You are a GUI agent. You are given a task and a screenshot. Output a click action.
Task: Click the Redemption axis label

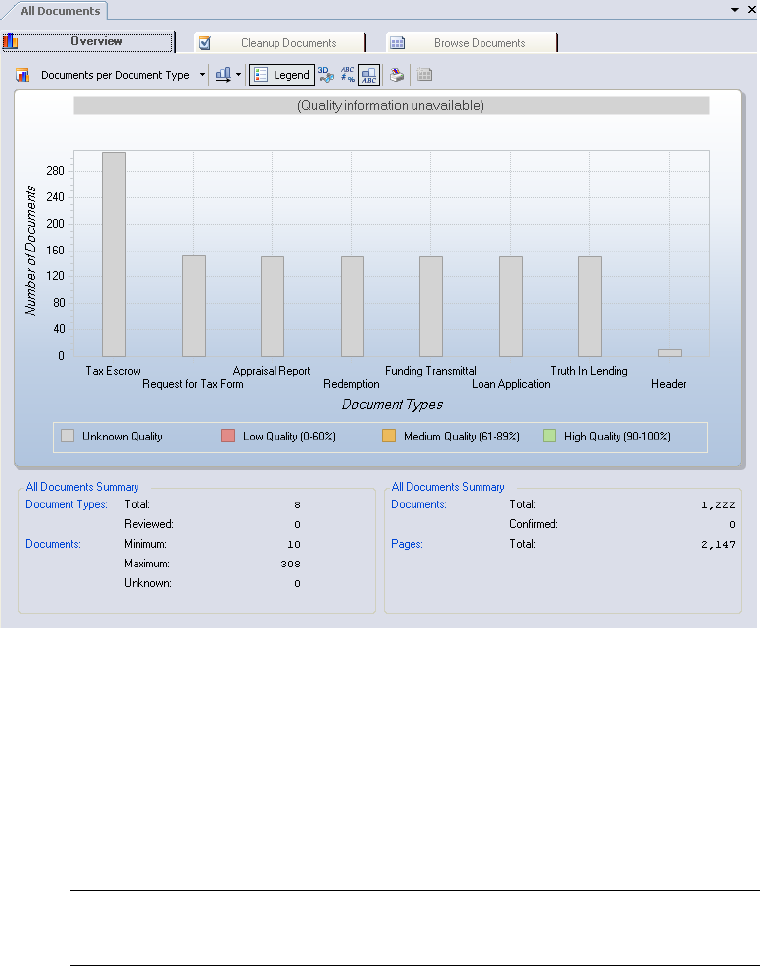tap(351, 384)
